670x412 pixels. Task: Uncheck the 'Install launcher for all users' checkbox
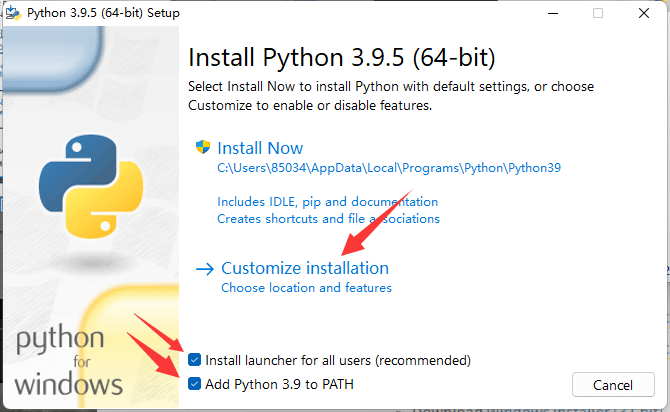point(195,359)
